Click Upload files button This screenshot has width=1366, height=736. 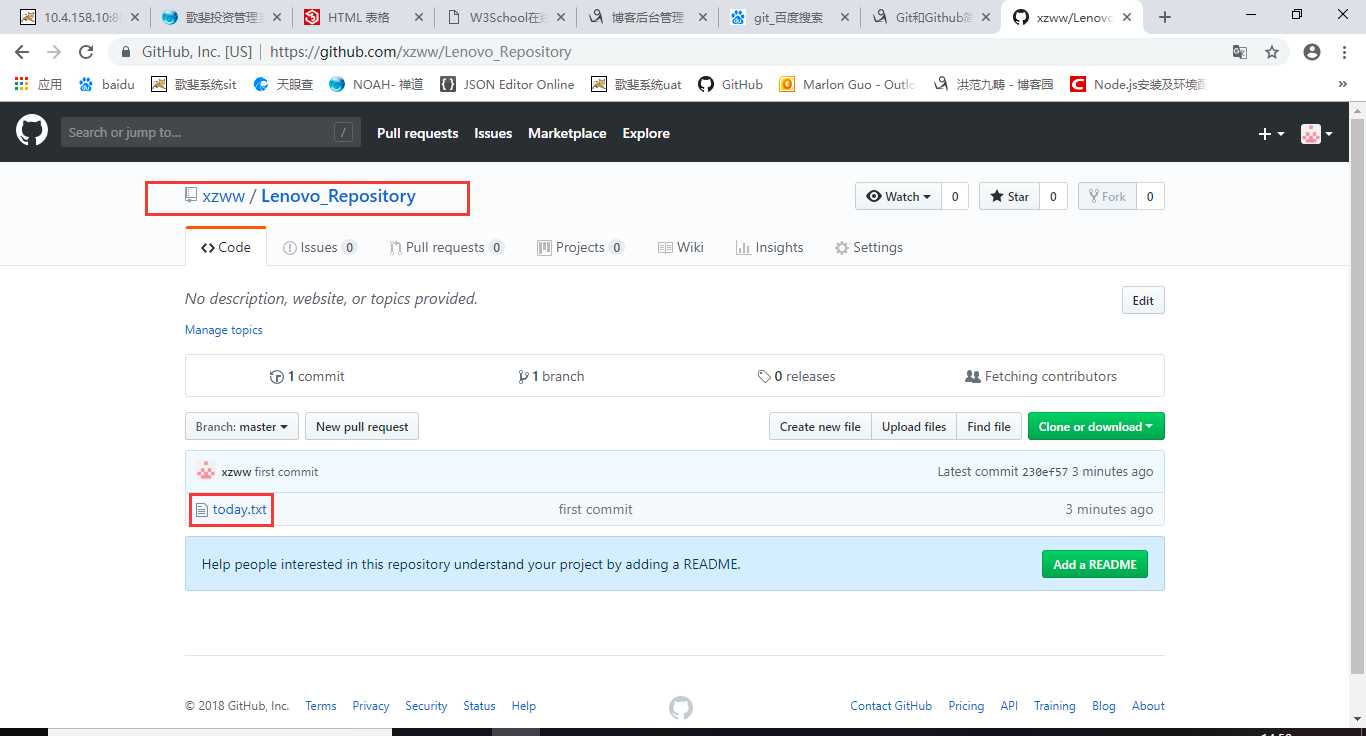point(914,426)
